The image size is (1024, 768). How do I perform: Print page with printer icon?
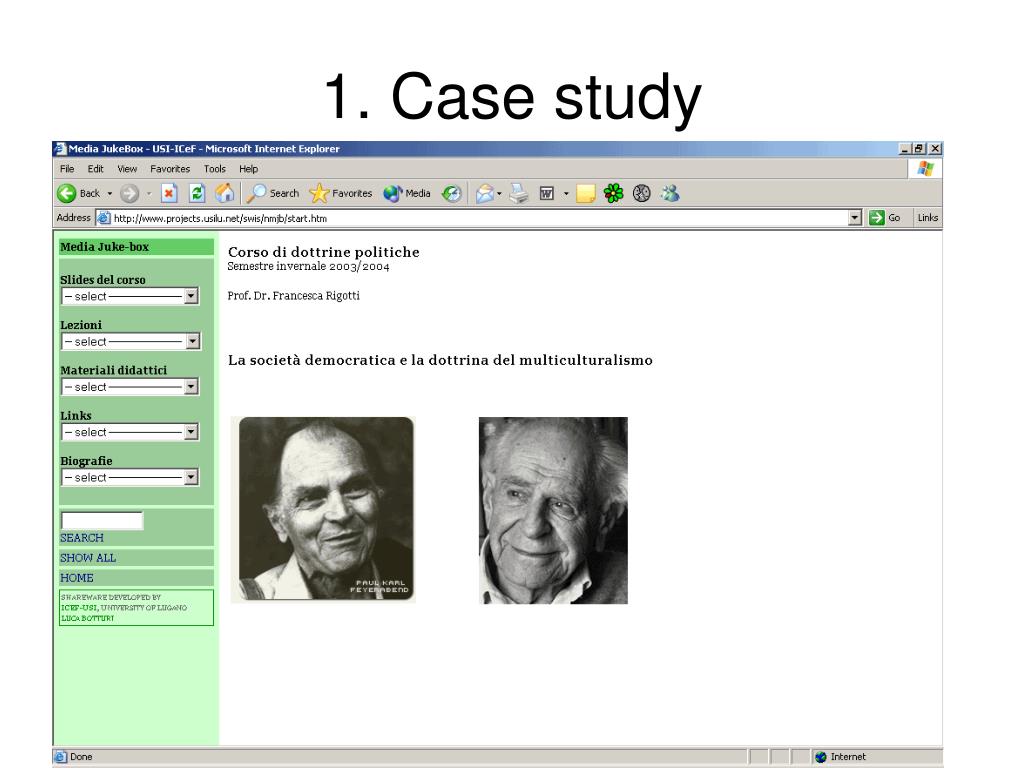click(519, 193)
